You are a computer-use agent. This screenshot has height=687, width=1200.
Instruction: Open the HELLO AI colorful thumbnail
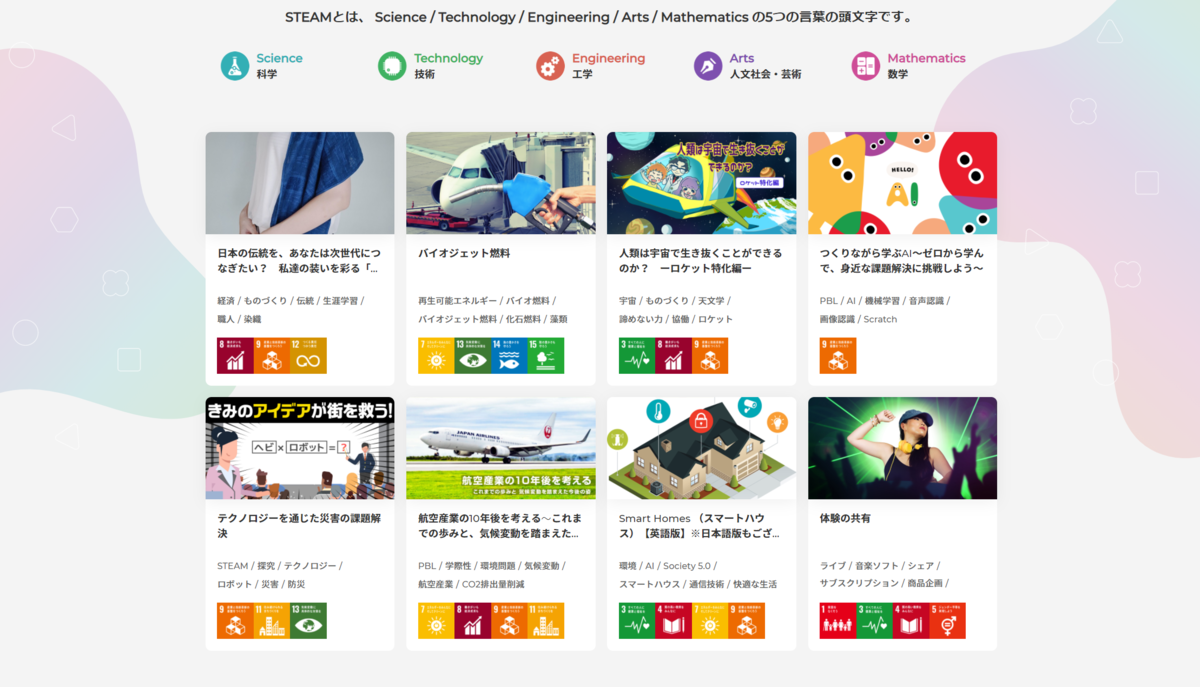click(x=902, y=183)
